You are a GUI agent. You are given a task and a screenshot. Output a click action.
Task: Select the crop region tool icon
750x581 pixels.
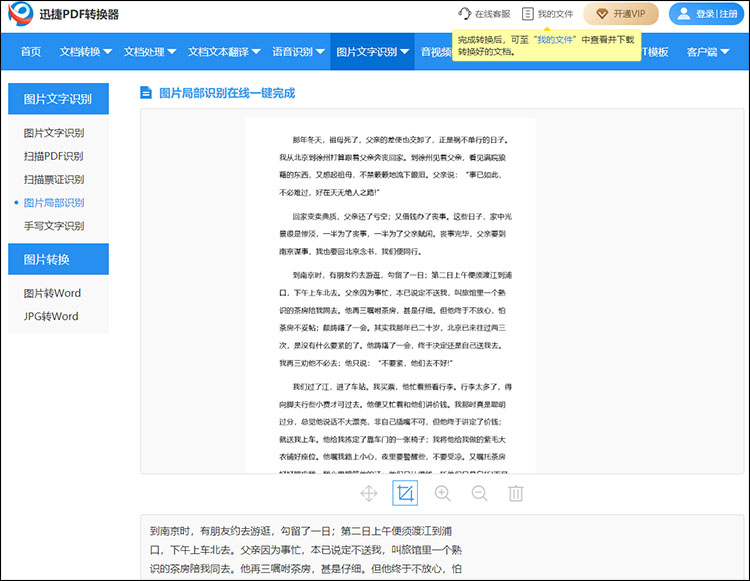click(405, 493)
